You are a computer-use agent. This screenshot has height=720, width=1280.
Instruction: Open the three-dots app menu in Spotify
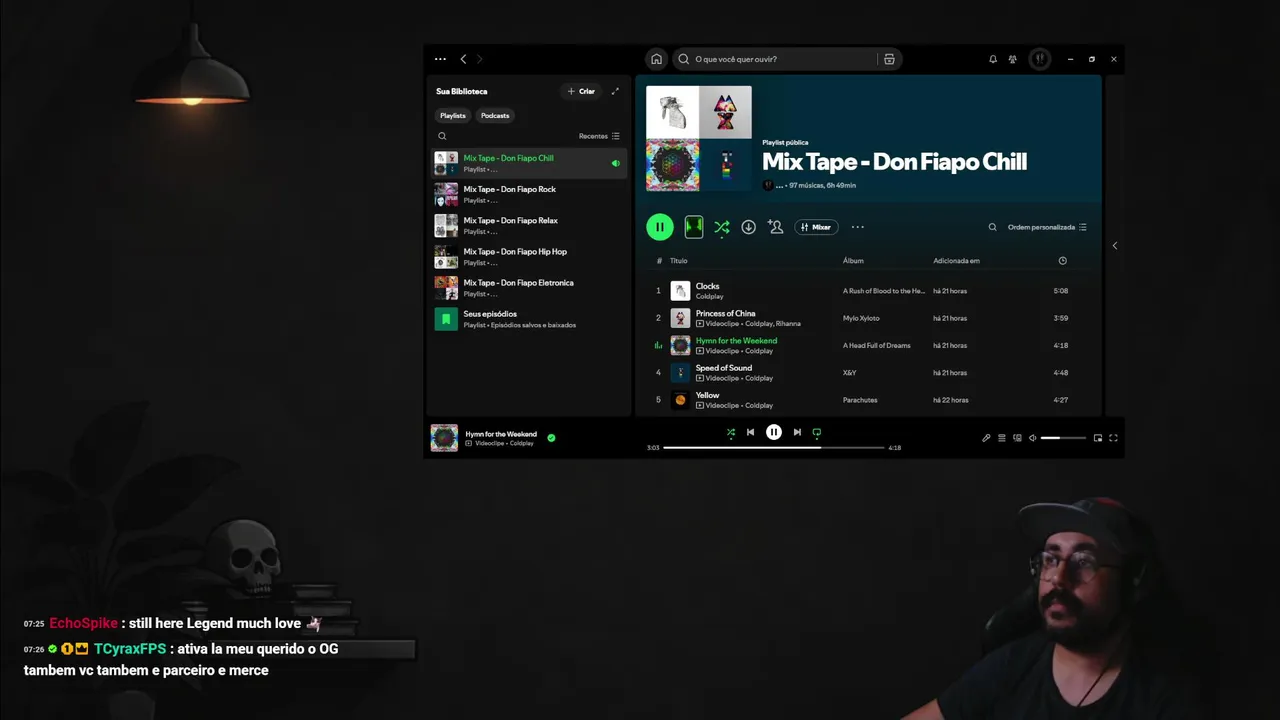point(440,59)
